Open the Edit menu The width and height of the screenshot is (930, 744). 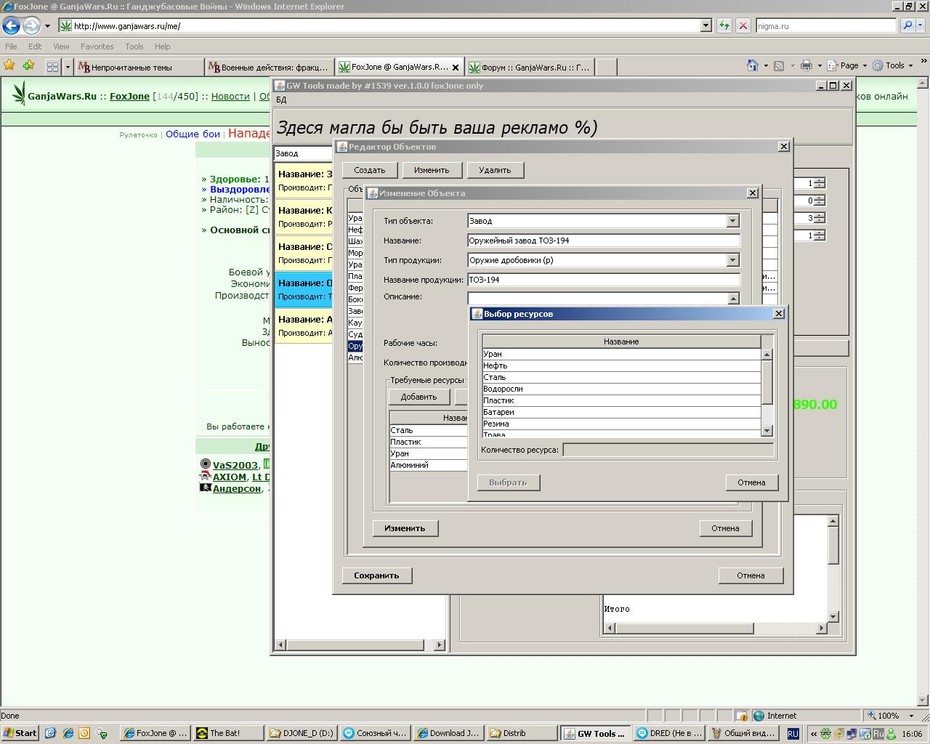tap(35, 46)
